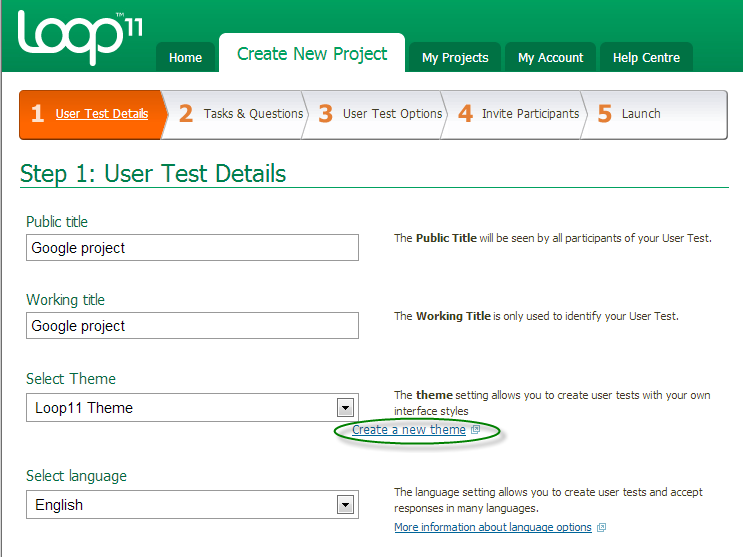Click step 1 User Test Details

click(93, 114)
